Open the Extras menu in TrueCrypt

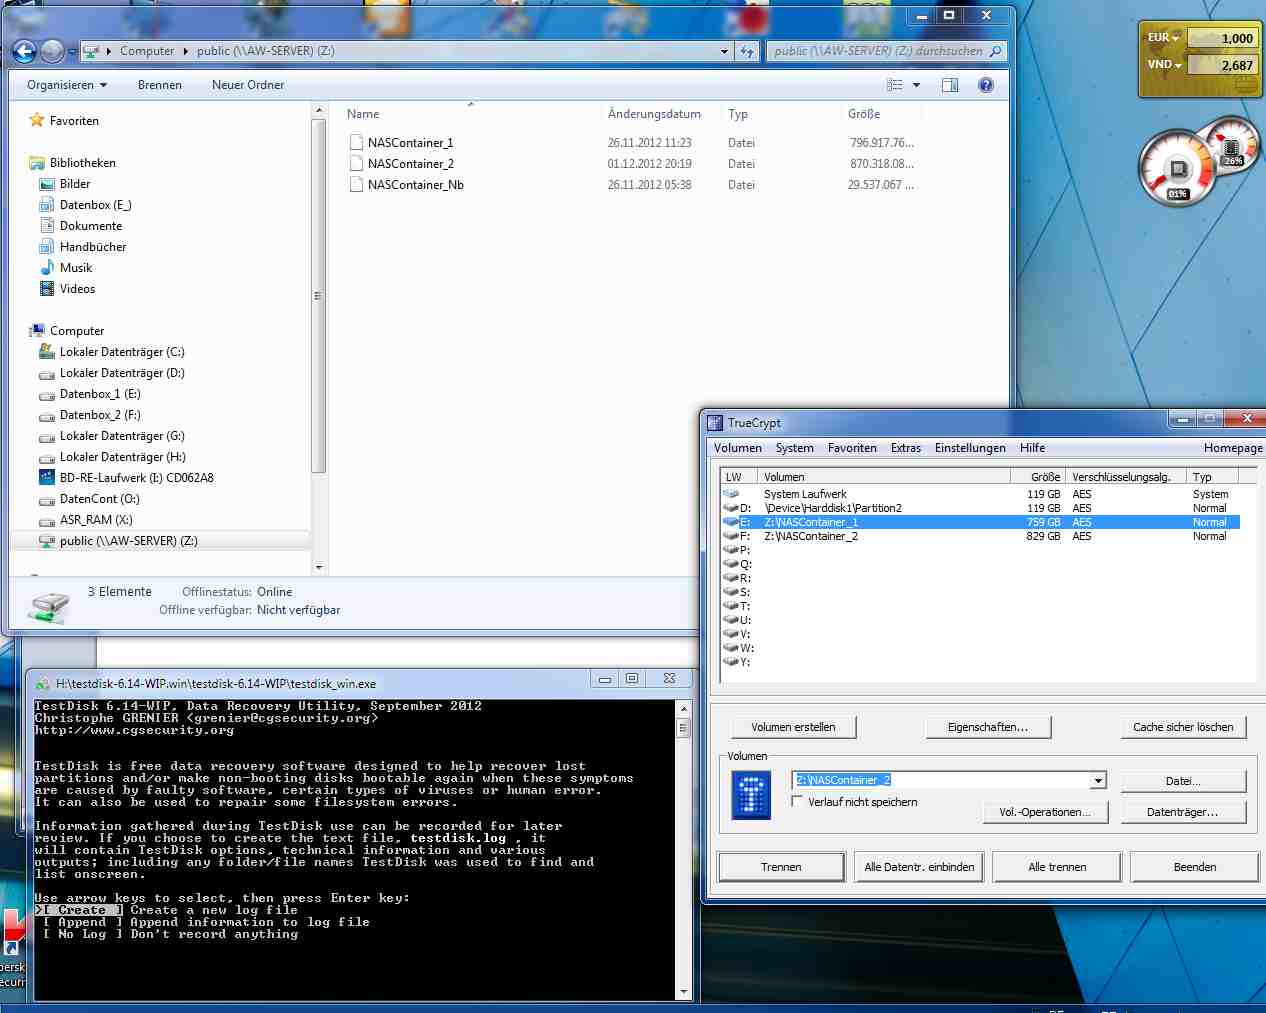pyautogui.click(x=906, y=448)
